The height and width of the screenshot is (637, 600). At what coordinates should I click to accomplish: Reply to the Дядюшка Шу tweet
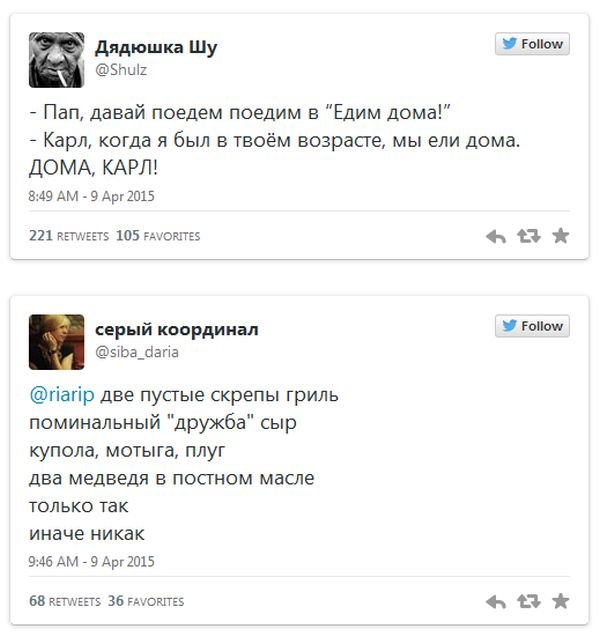point(496,236)
